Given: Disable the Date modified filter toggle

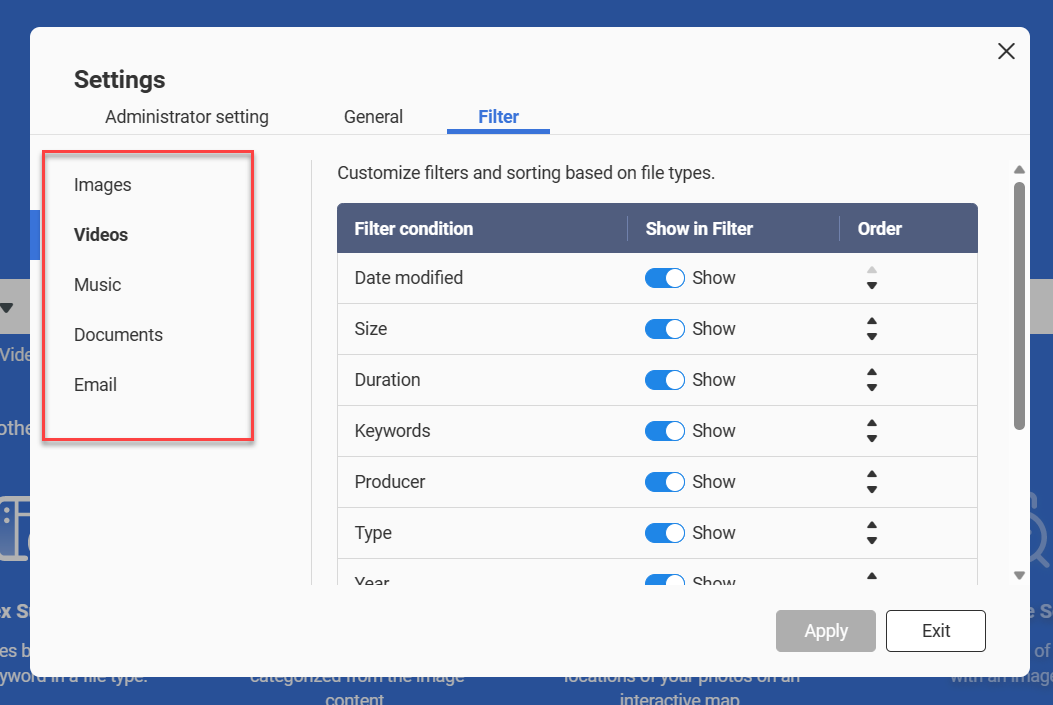Looking at the screenshot, I should (664, 277).
